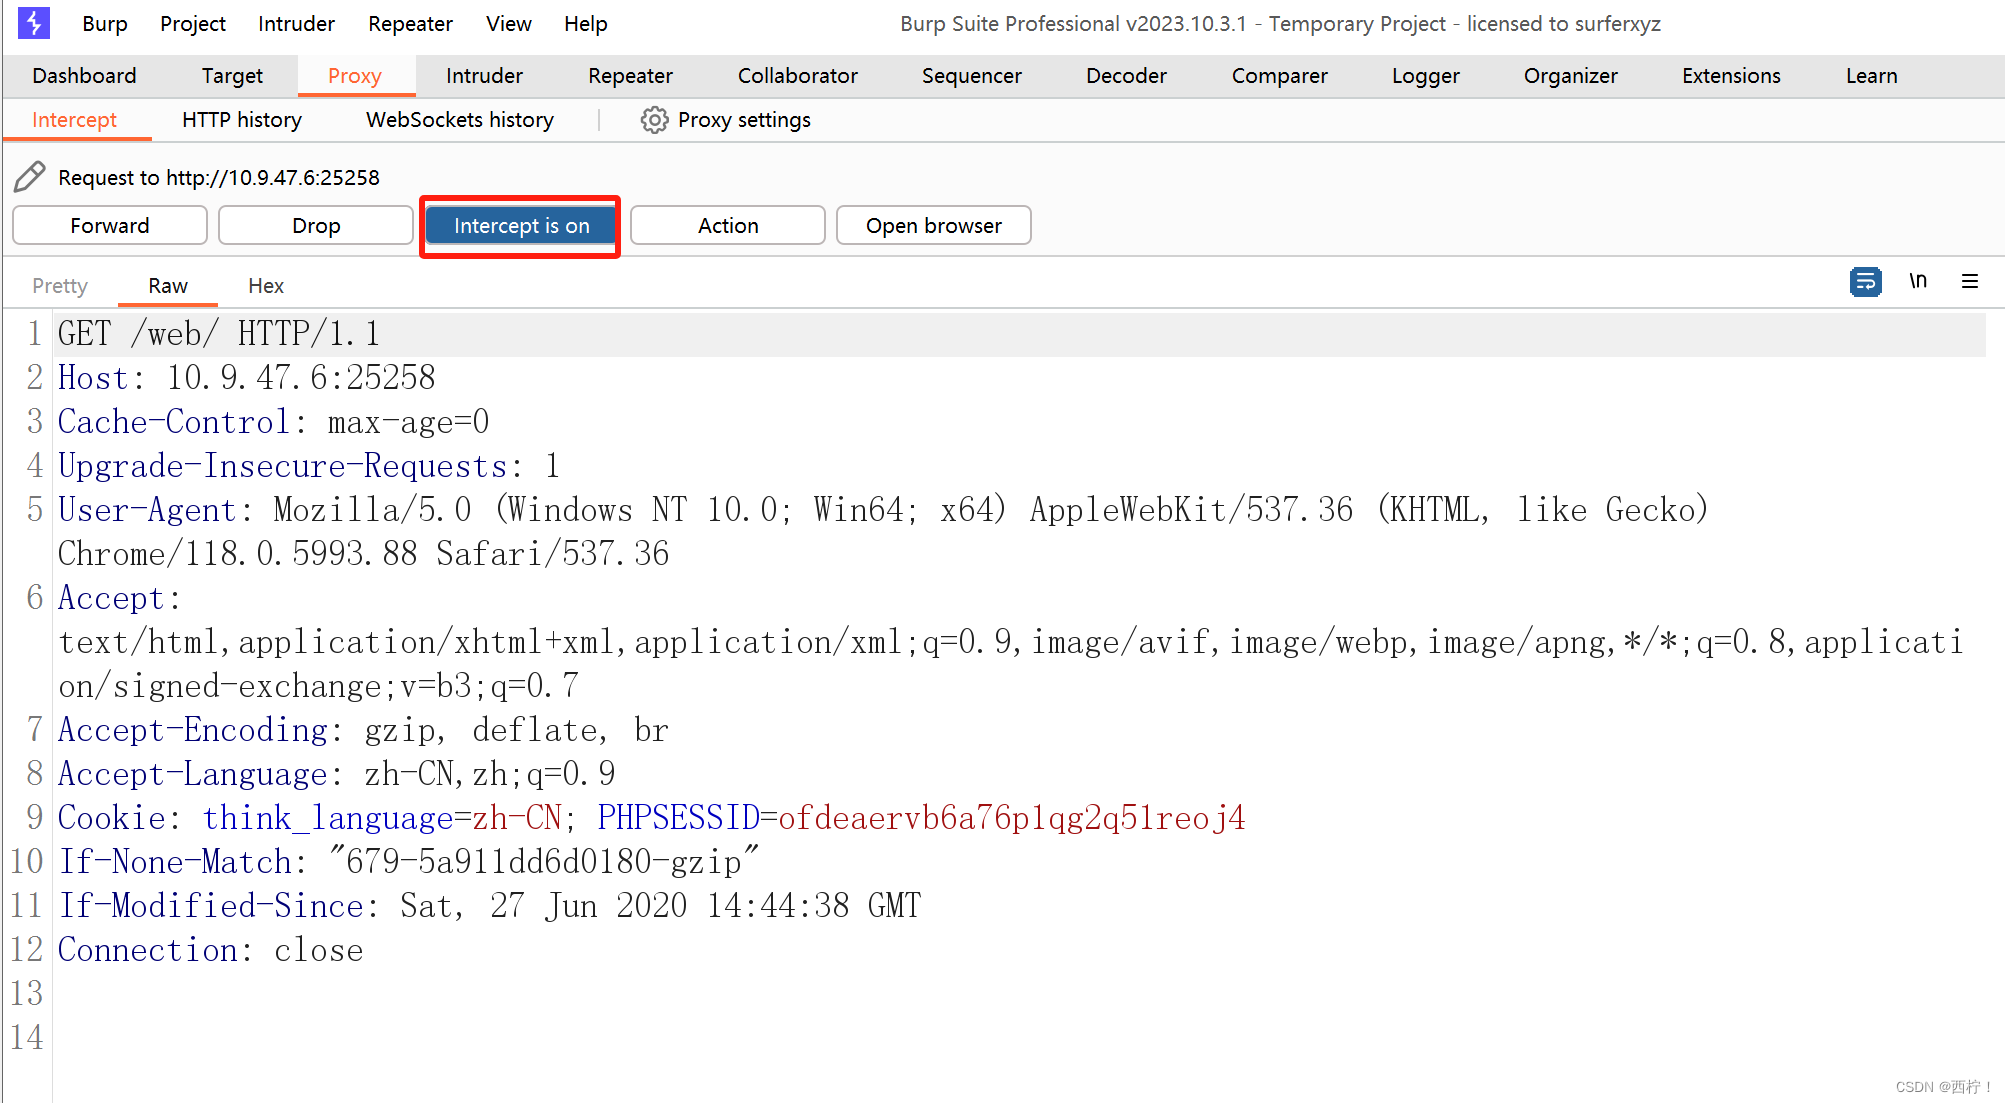Viewport: 2005px width, 1103px height.
Task: Open the Burp menu
Action: point(104,24)
